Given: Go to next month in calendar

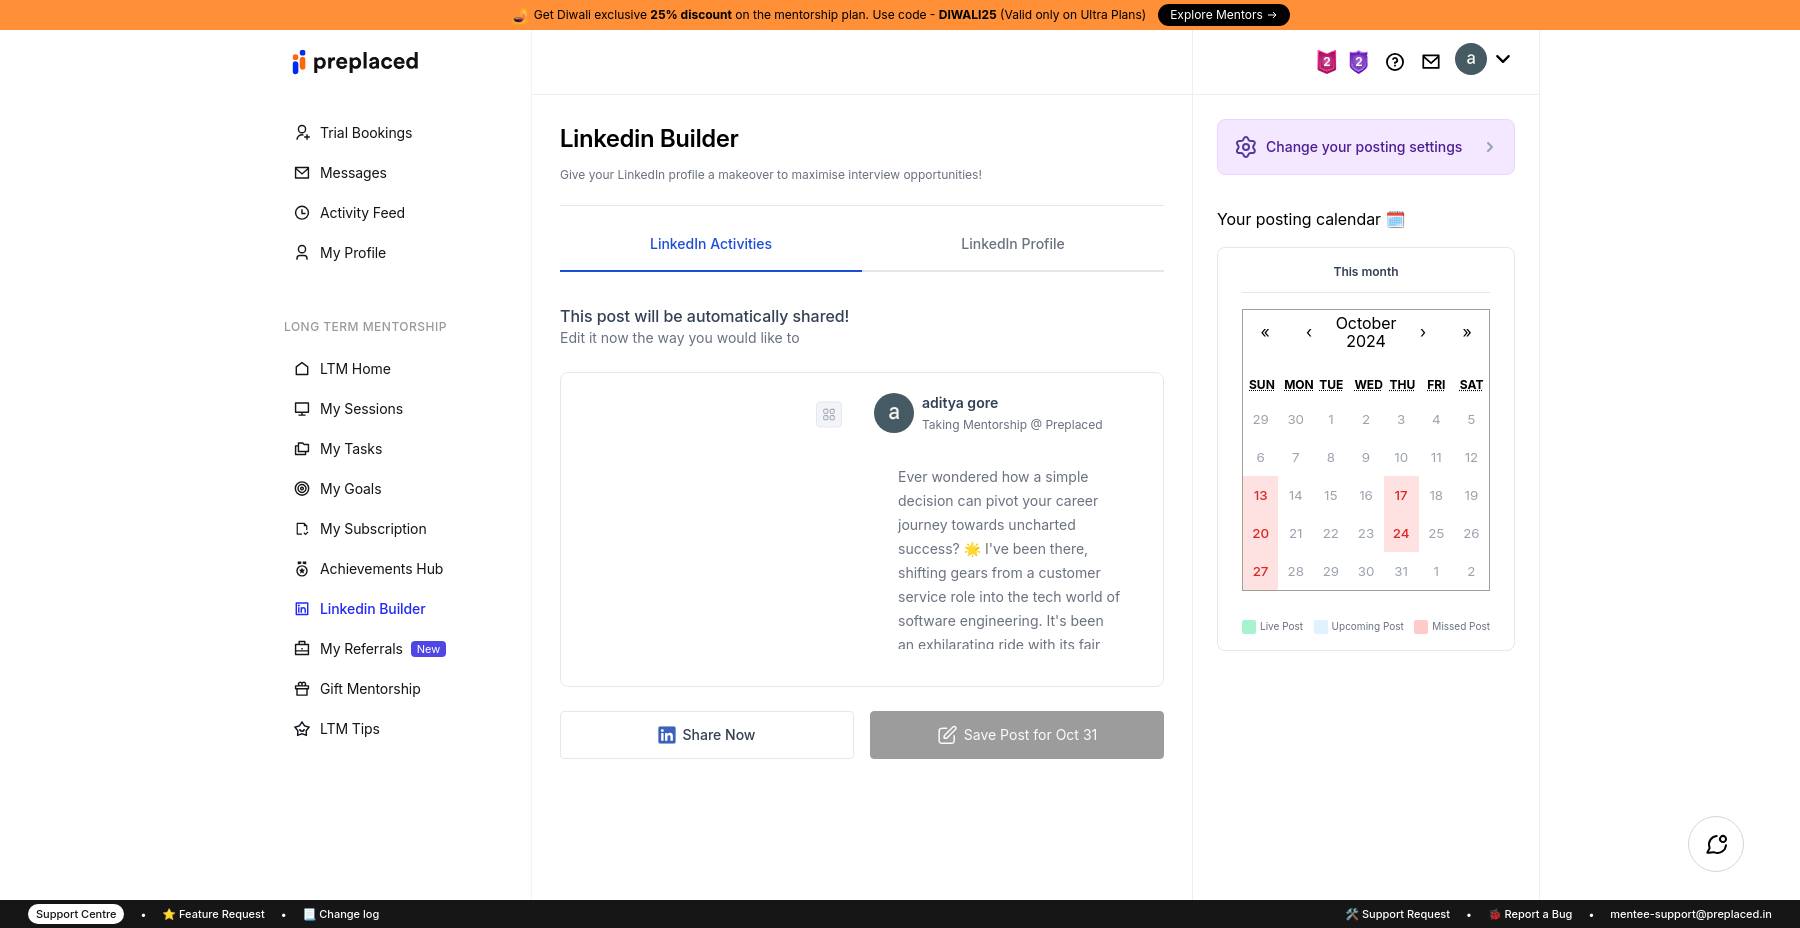Looking at the screenshot, I should pos(1423,333).
